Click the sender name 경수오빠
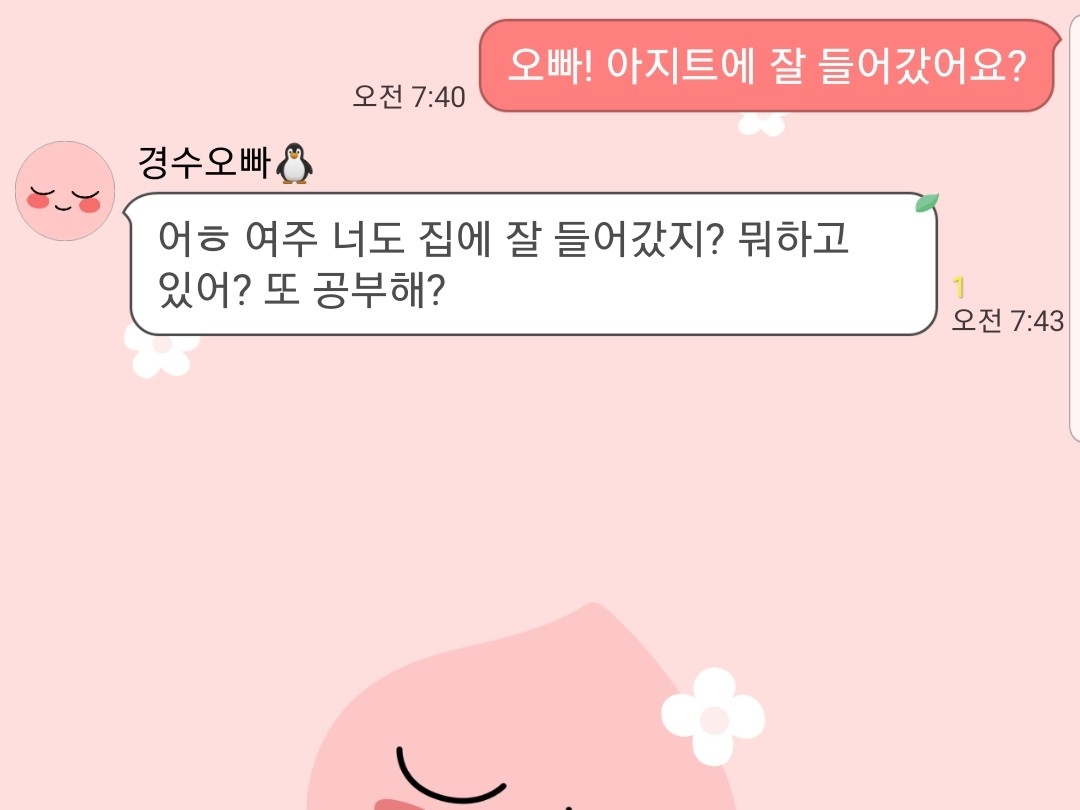This screenshot has width=1080, height=810. [x=204, y=163]
